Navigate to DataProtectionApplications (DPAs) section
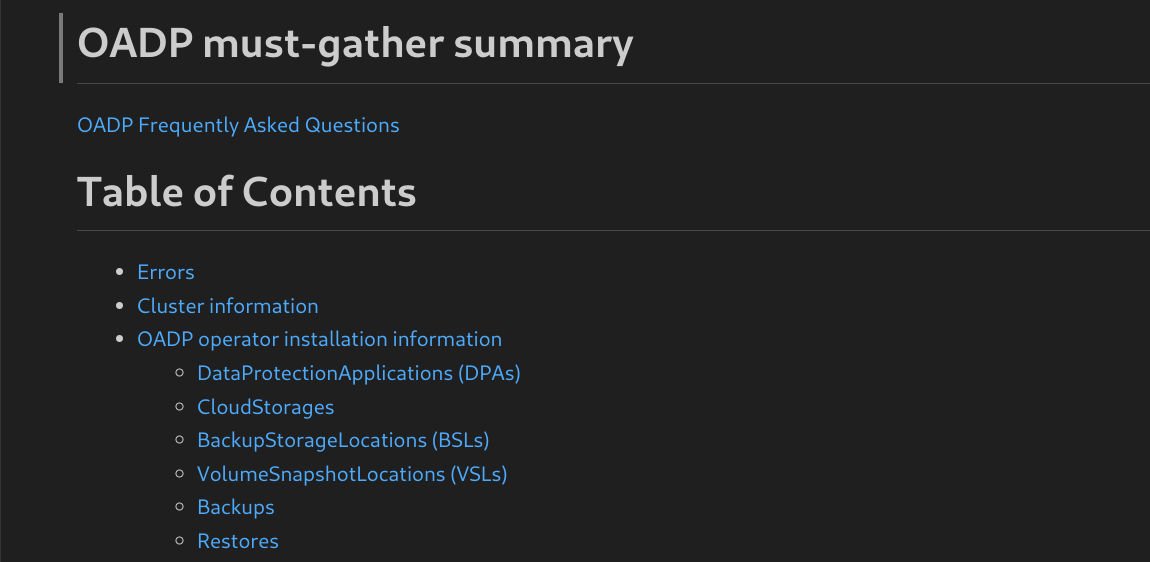The width and height of the screenshot is (1150, 562). 359,373
